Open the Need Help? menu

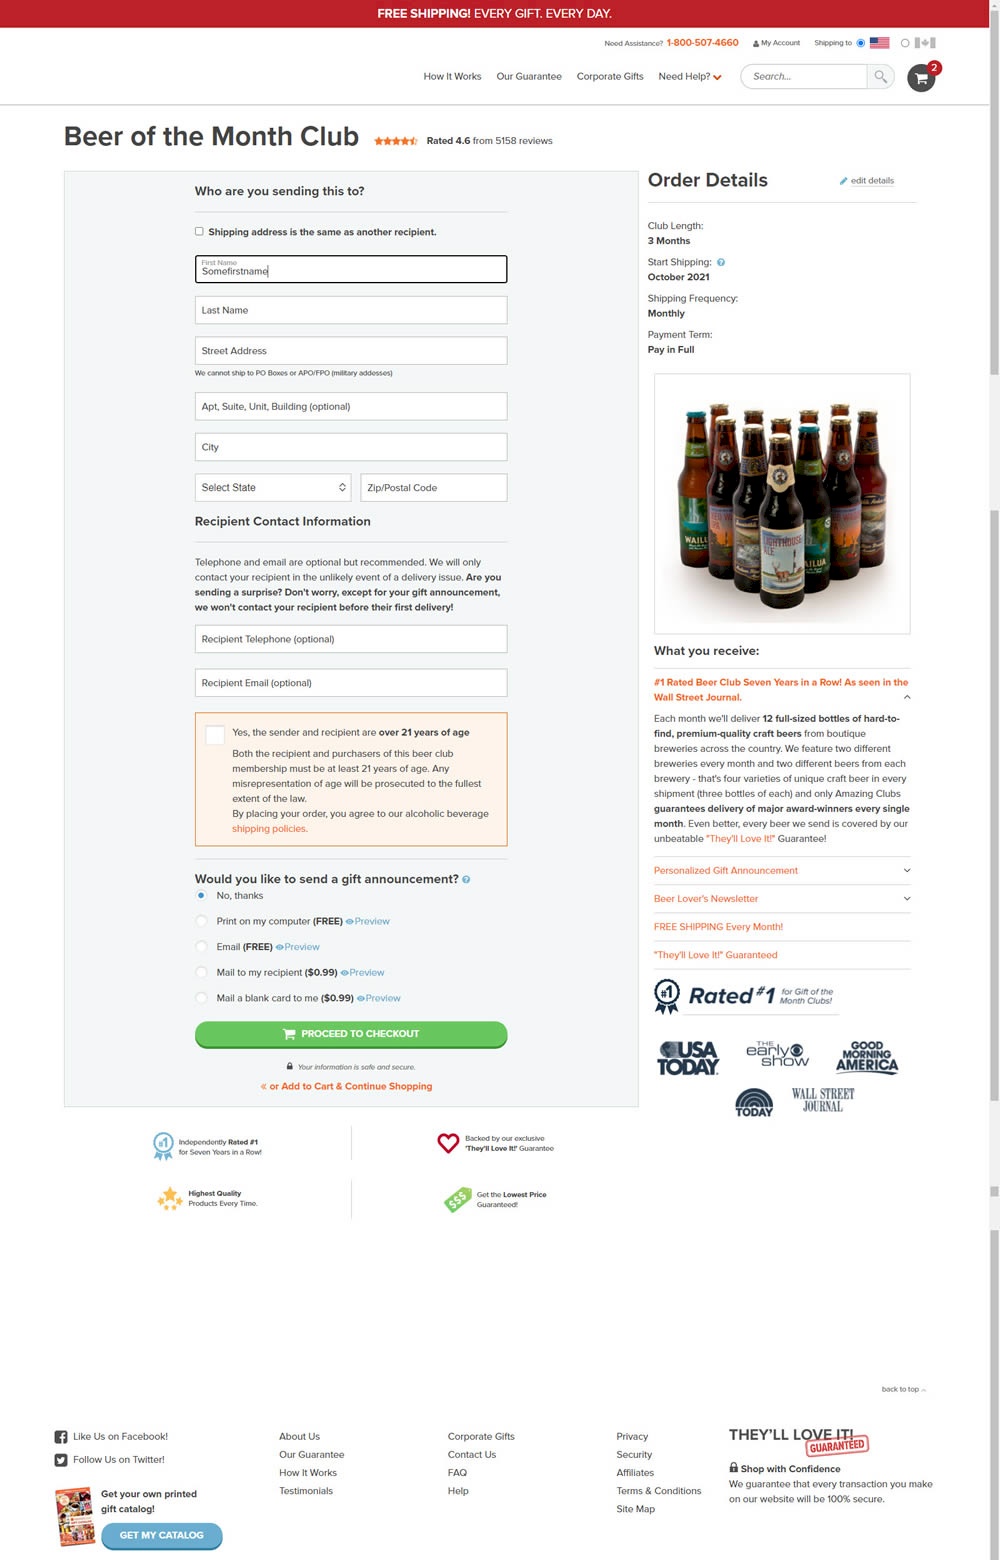tap(689, 77)
